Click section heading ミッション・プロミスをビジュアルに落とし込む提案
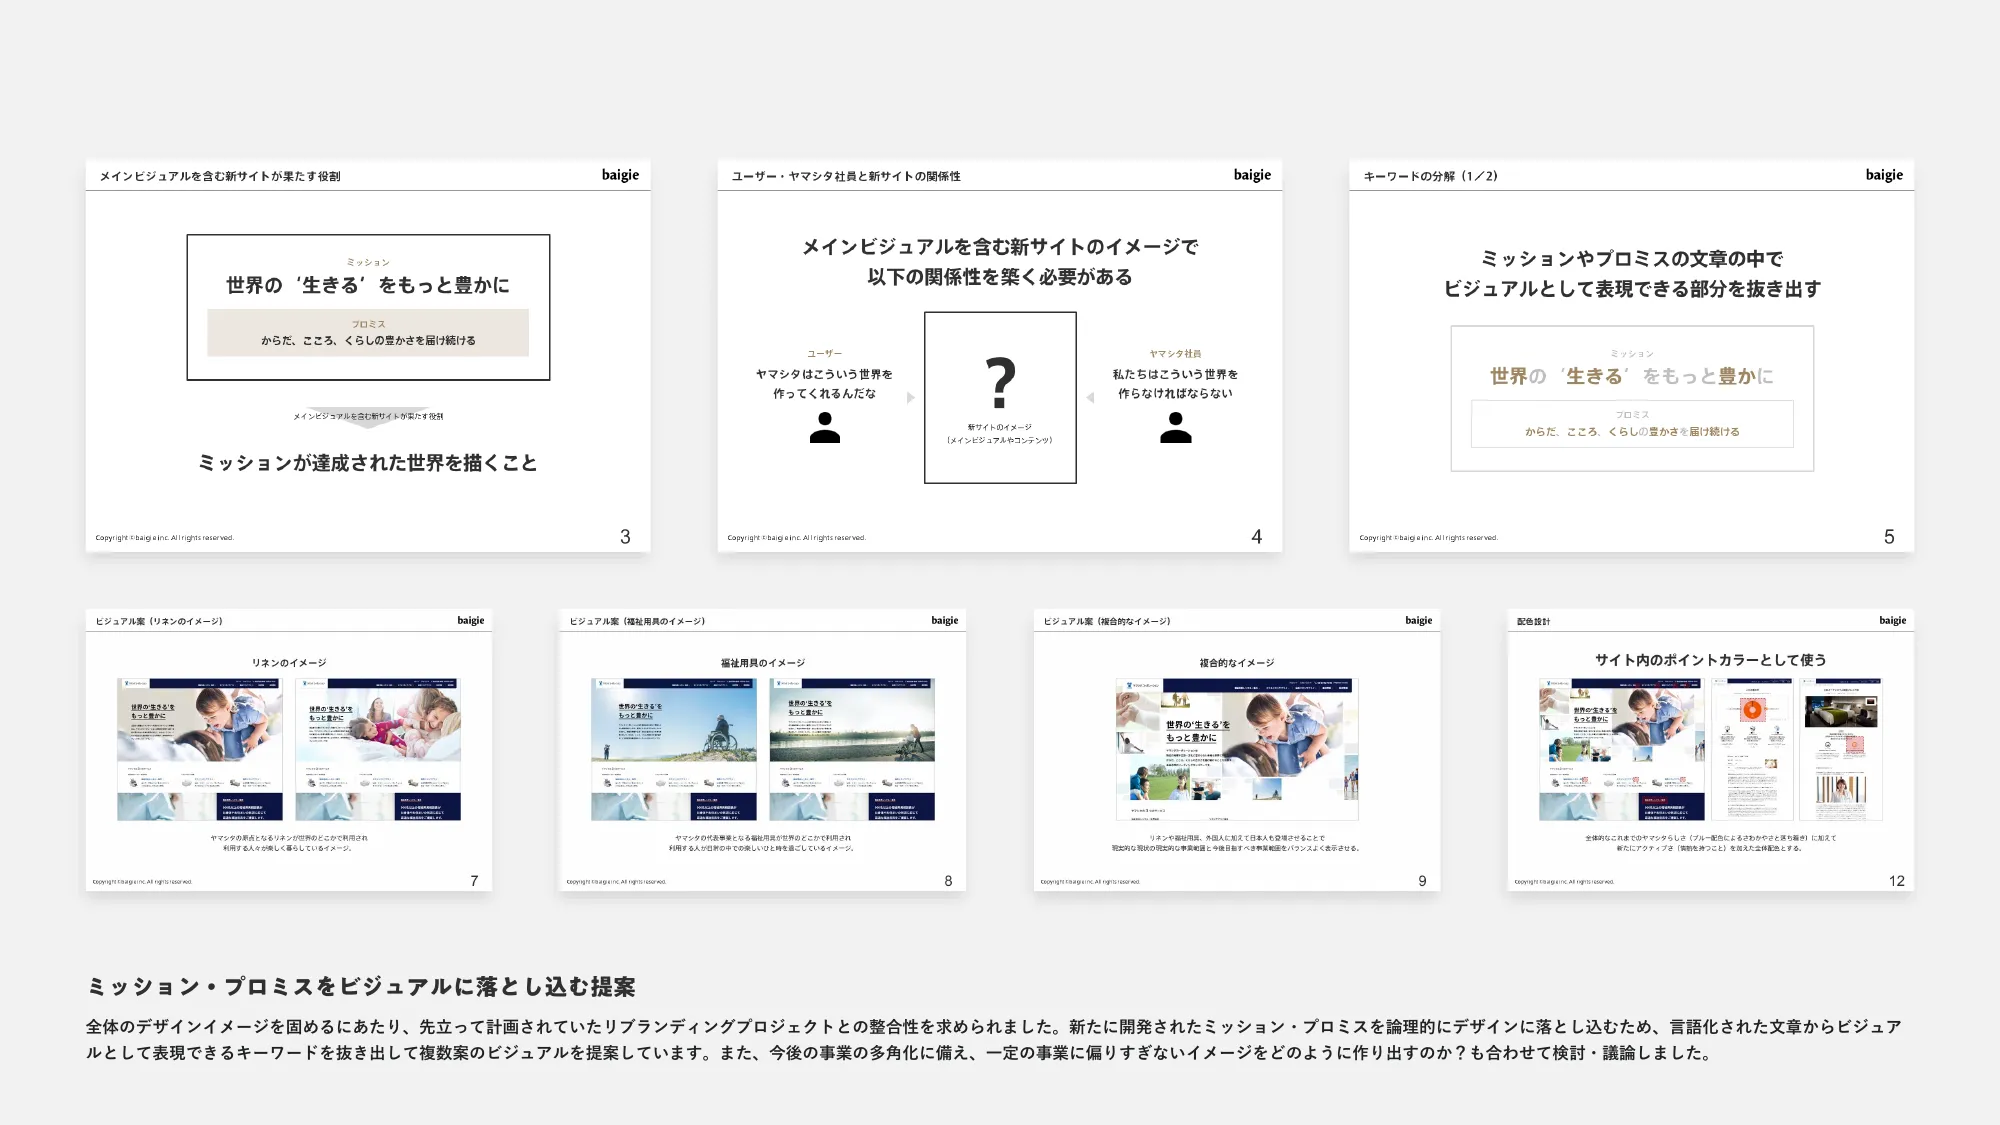The width and height of the screenshot is (2000, 1125). tap(361, 987)
